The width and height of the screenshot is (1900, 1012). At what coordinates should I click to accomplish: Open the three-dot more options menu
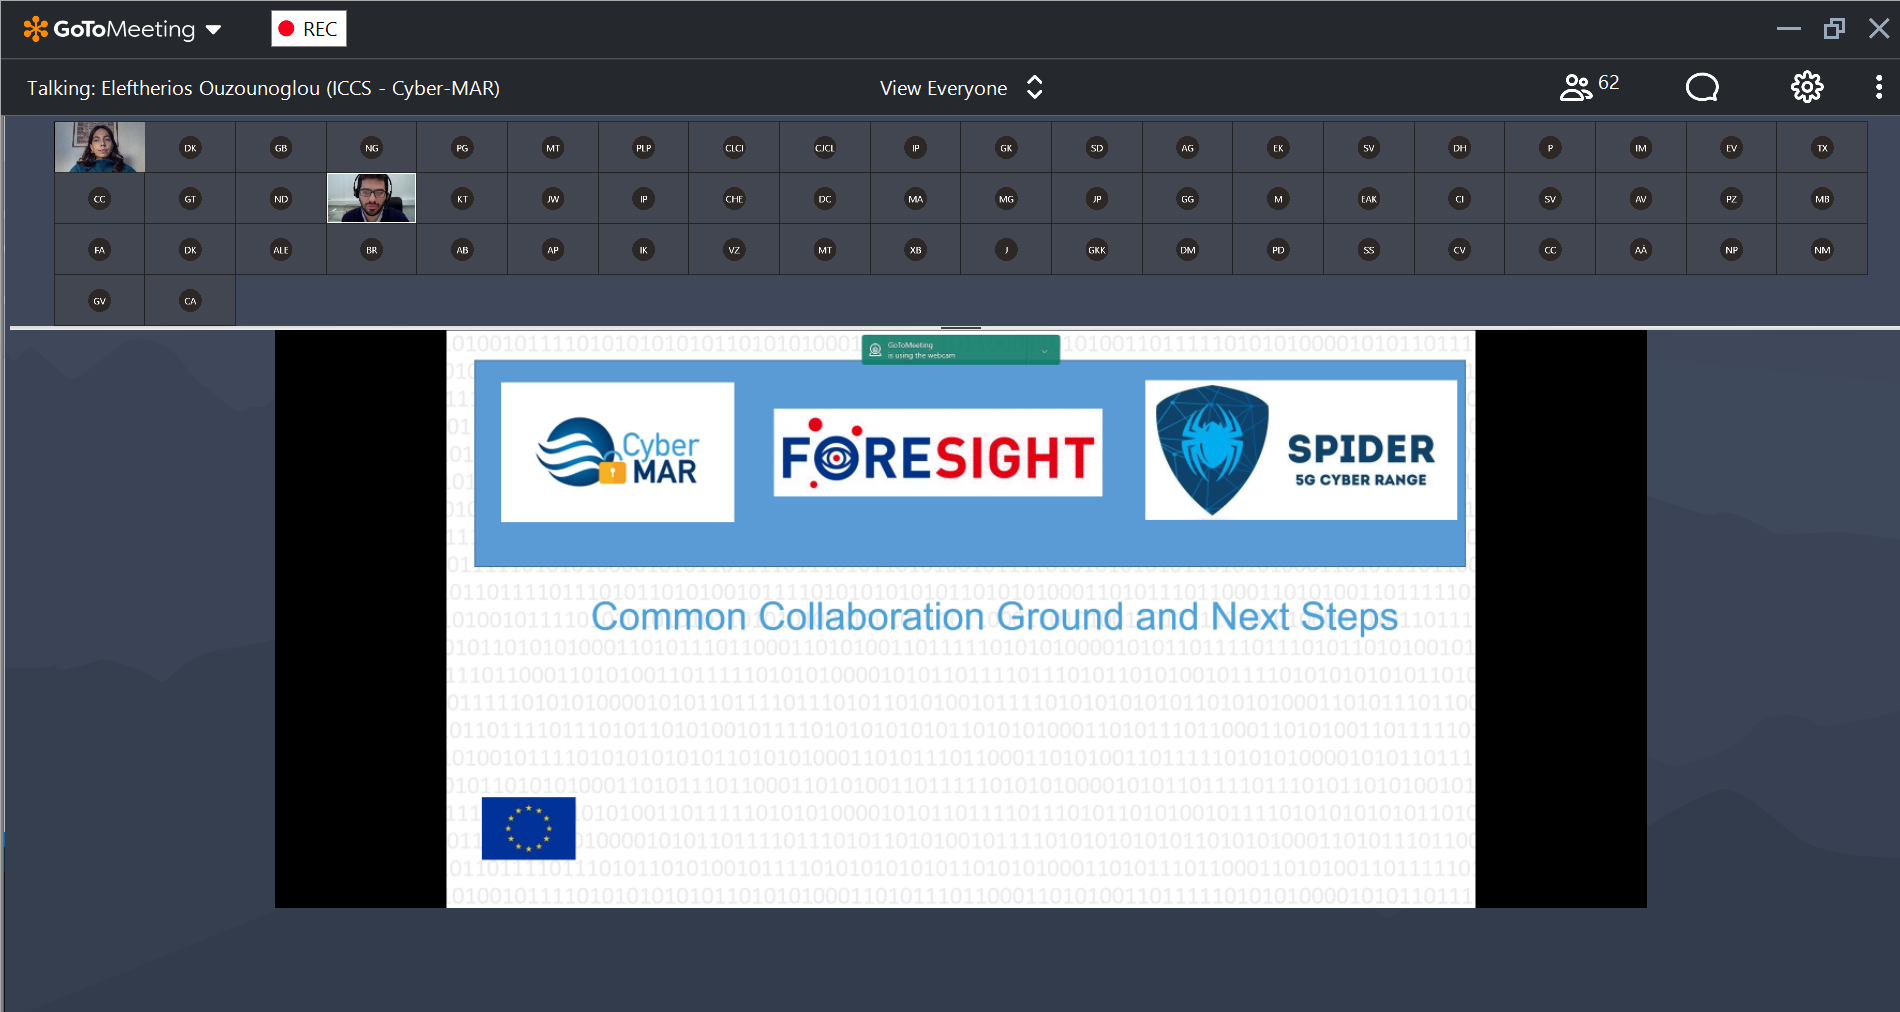pos(1878,88)
